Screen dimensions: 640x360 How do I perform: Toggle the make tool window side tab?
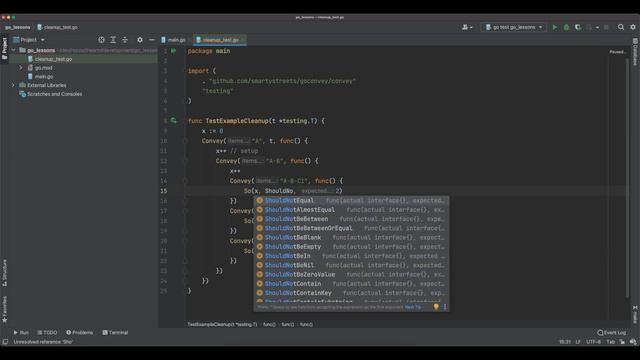coord(635,314)
